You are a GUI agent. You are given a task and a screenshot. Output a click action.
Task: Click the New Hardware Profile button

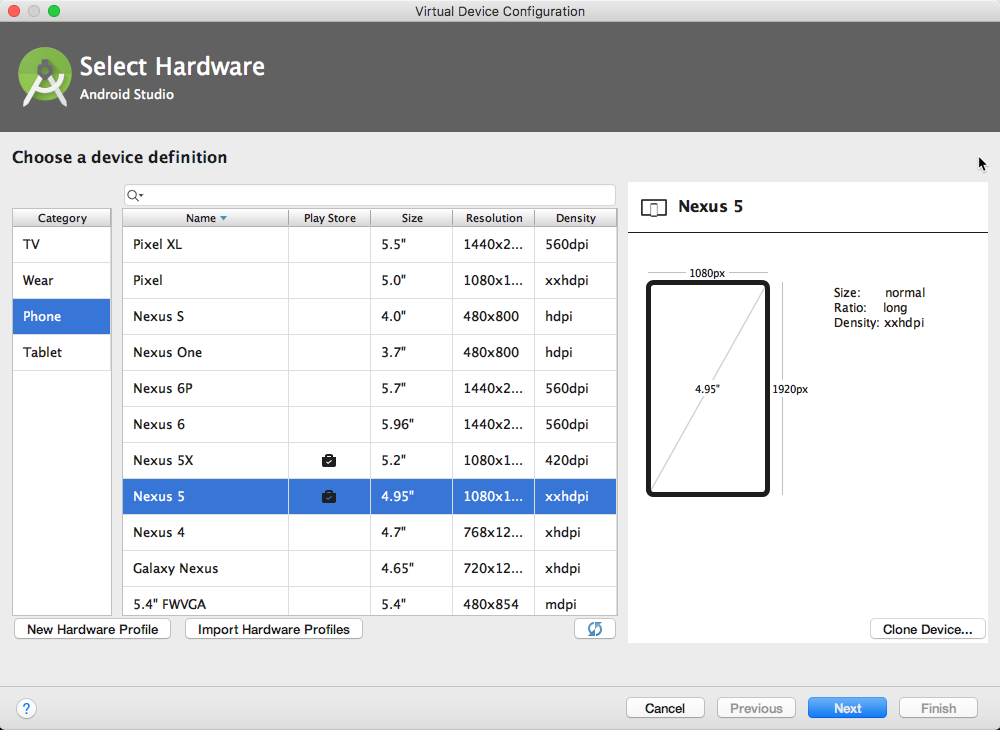point(92,629)
